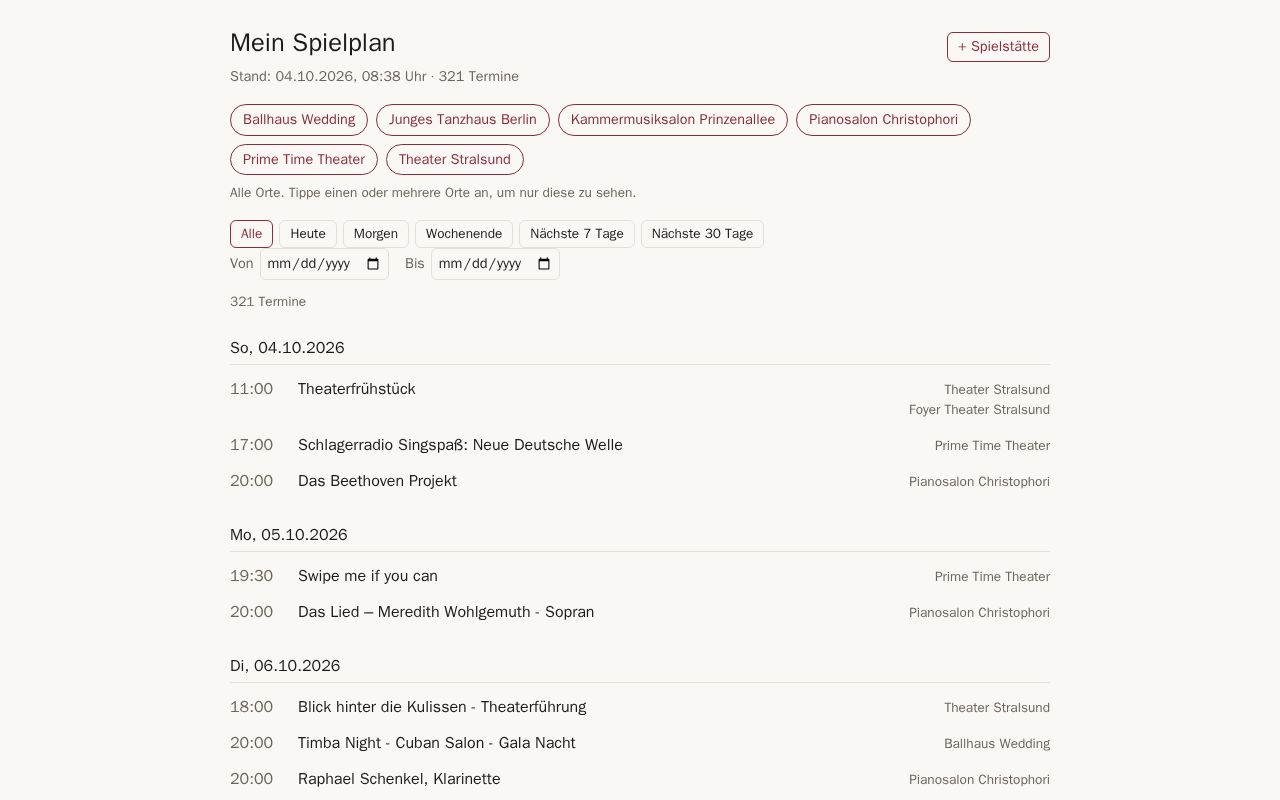This screenshot has width=1280, height=800.
Task: Toggle the Theater Stralsund filter chip
Action: (455, 160)
